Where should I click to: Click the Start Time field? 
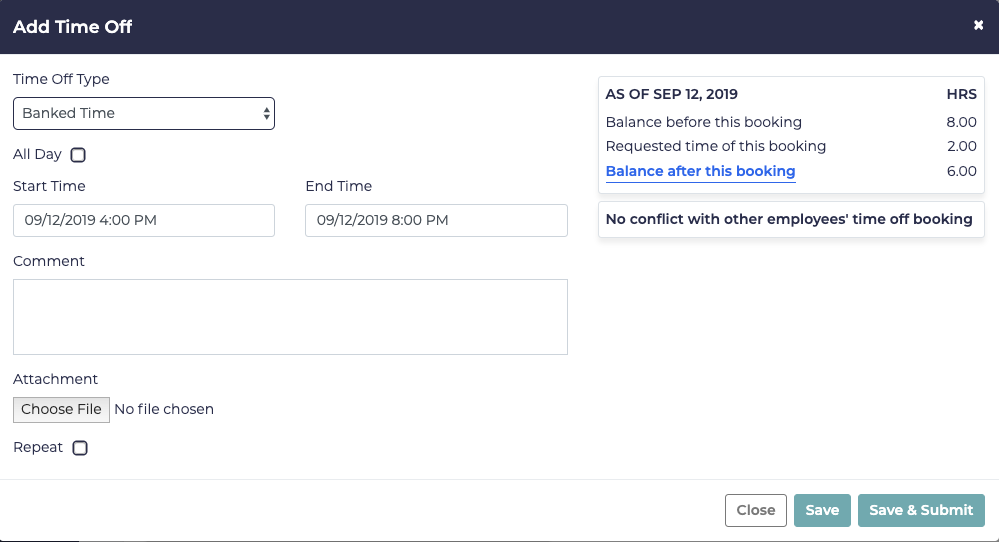144,220
